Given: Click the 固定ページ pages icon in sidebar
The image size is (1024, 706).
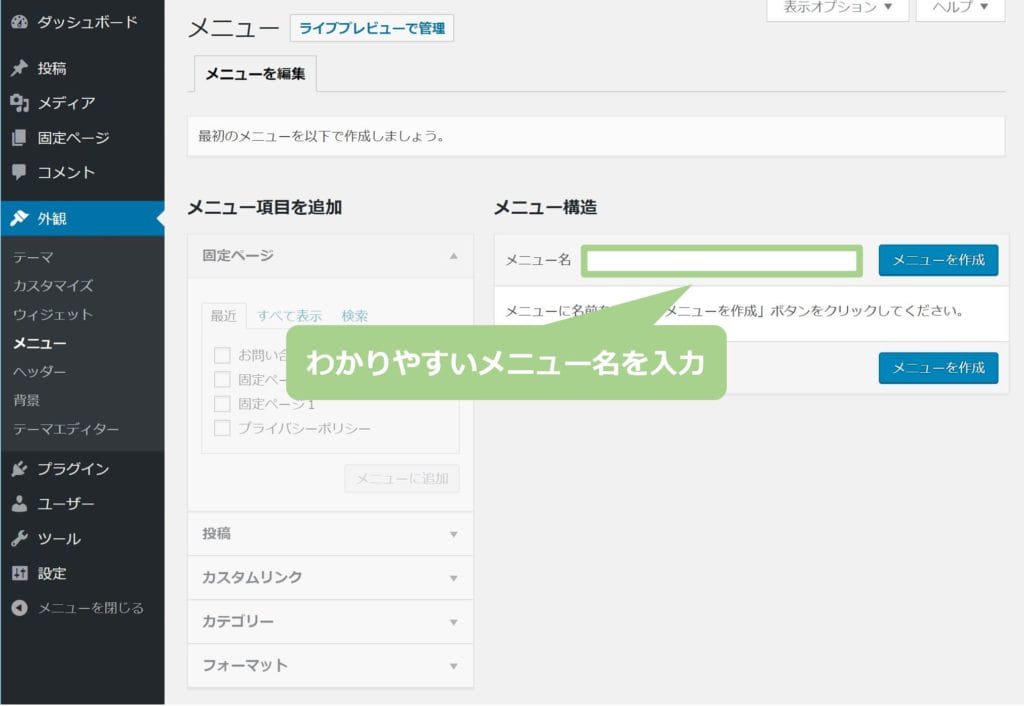Looking at the screenshot, I should [x=19, y=138].
